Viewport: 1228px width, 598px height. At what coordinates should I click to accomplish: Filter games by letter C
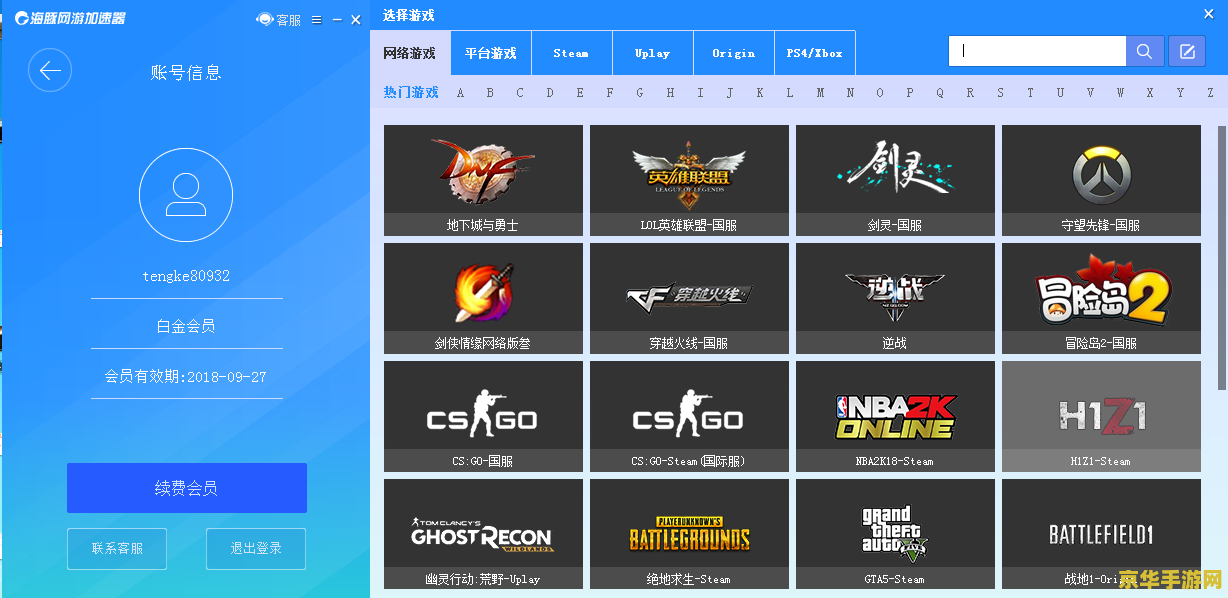coord(520,93)
